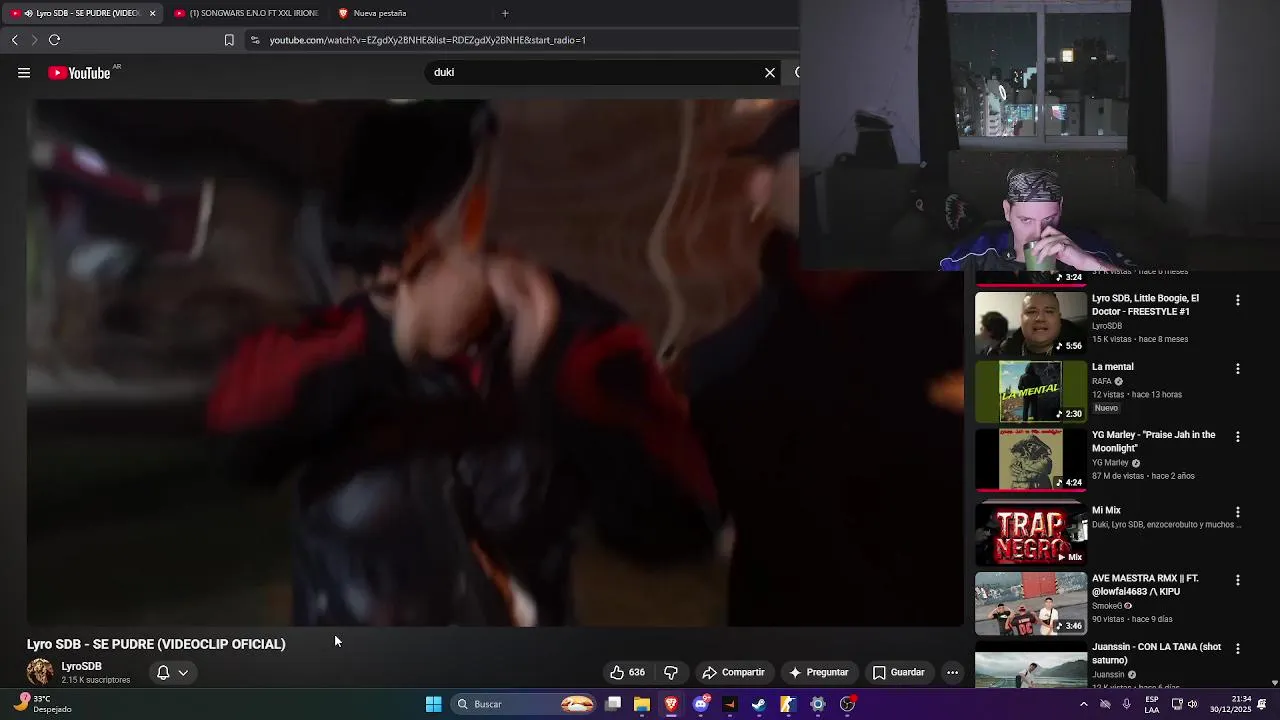Open a new tab with the plus button
The image size is (1280, 720).
point(505,13)
